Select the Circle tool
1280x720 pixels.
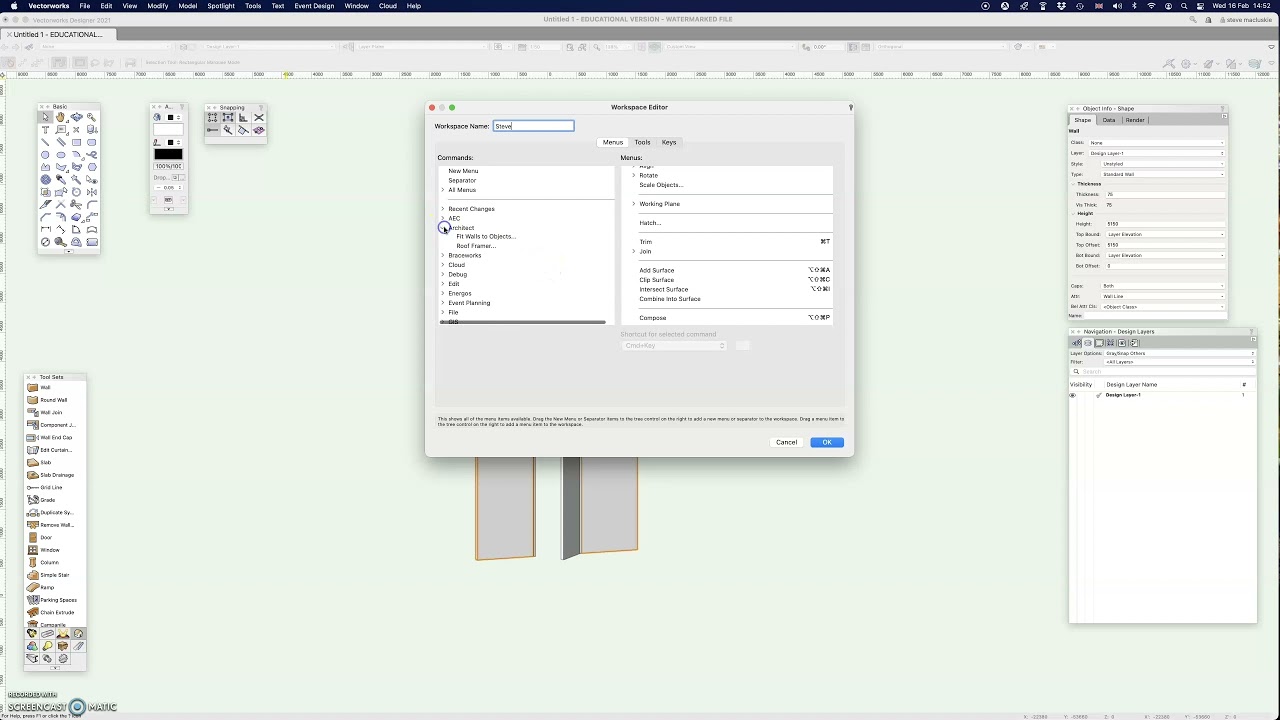point(45,155)
